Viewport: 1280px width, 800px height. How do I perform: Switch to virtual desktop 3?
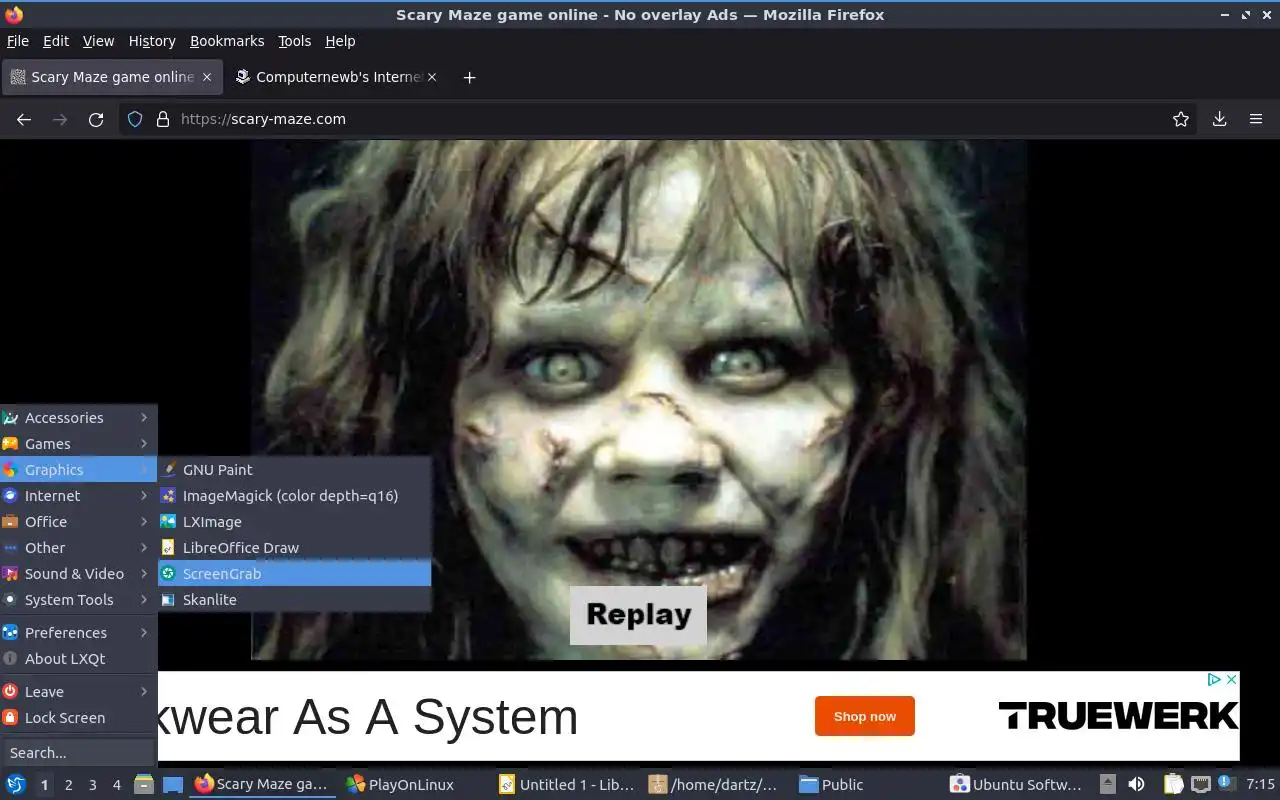92,785
